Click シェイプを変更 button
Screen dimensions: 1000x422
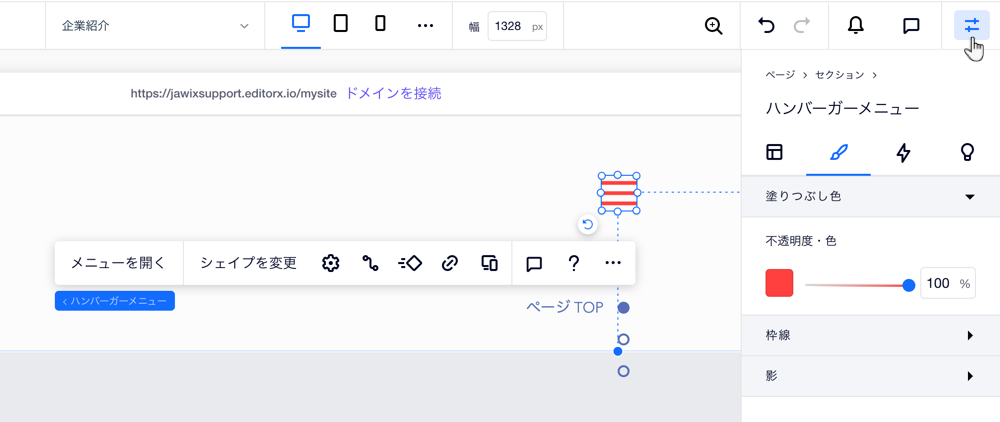point(249,263)
